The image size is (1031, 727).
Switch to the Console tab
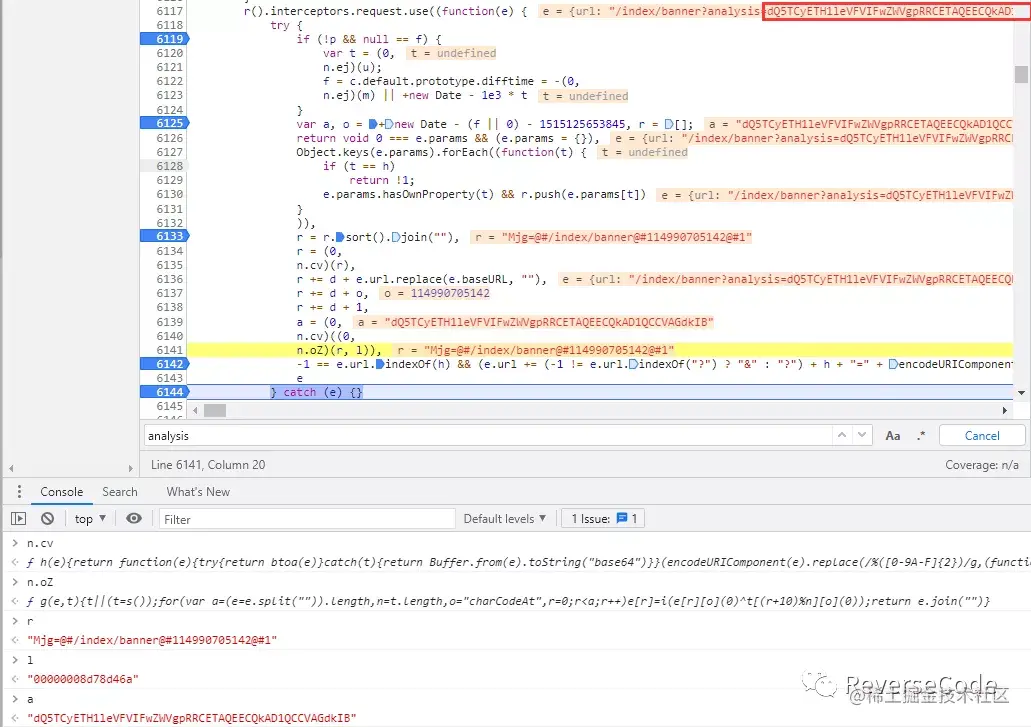click(61, 492)
